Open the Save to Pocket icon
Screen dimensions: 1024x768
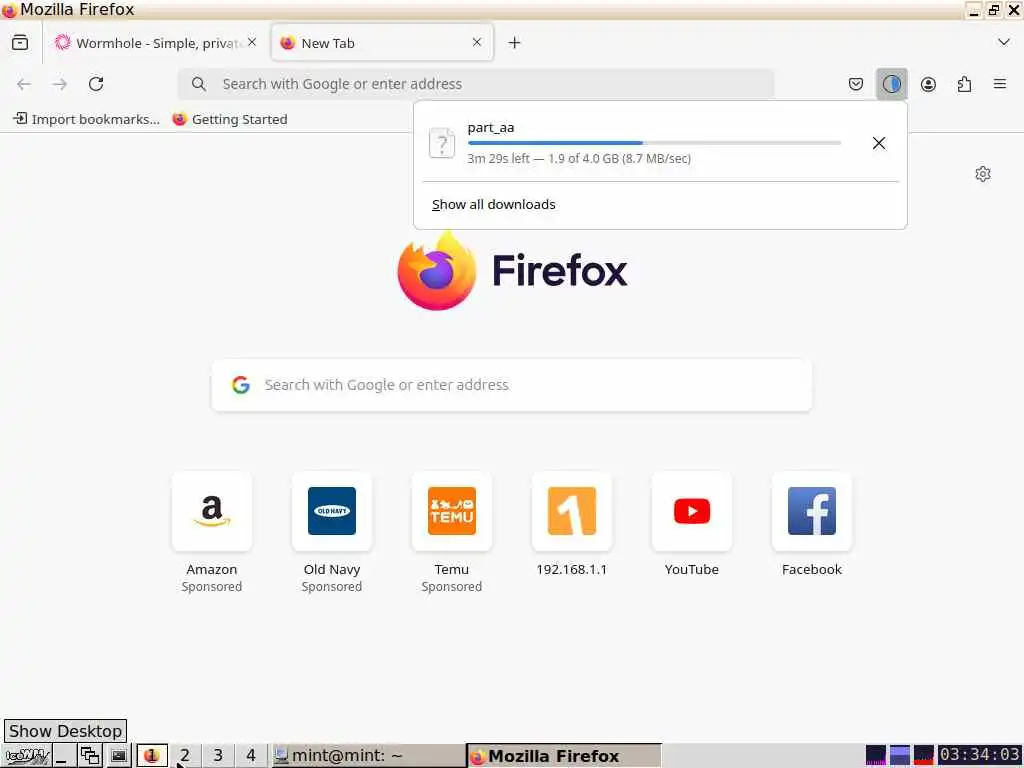(856, 84)
